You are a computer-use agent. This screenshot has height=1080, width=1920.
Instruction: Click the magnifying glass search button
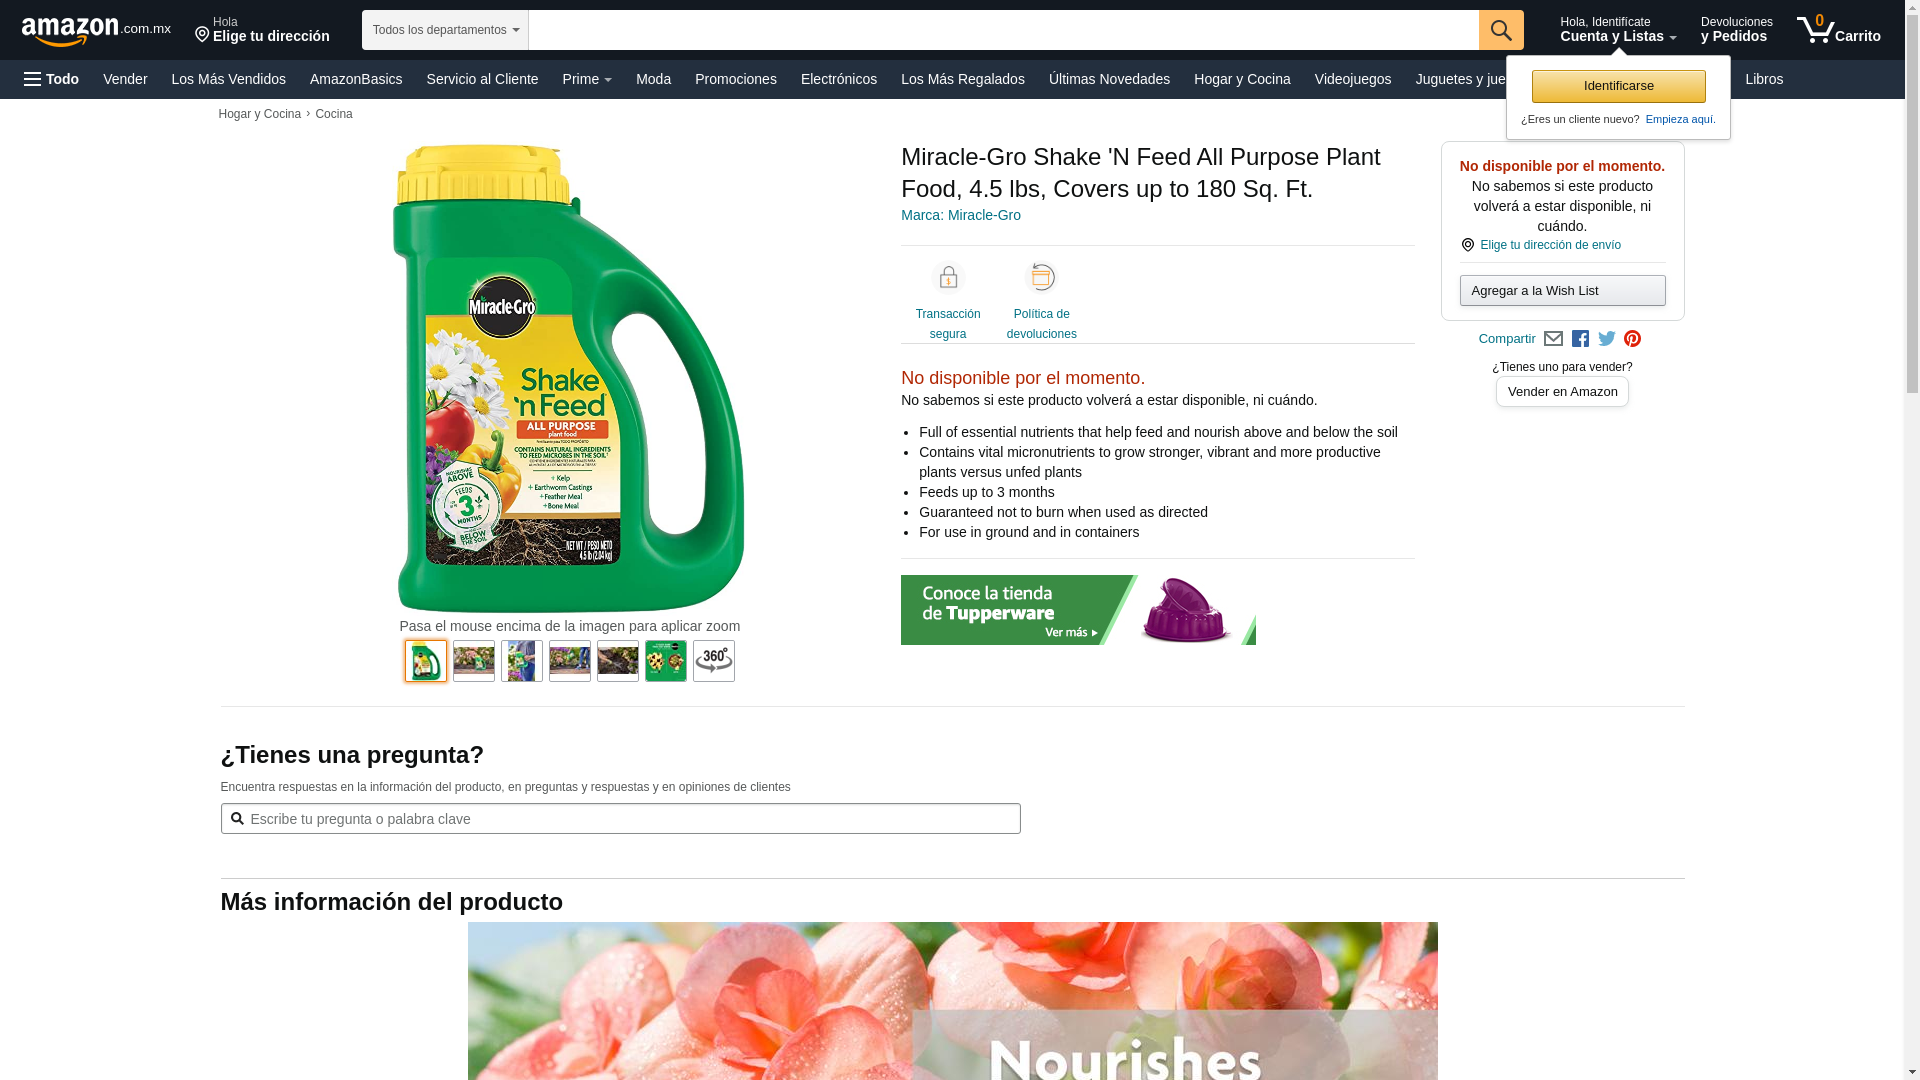coord(1501,30)
